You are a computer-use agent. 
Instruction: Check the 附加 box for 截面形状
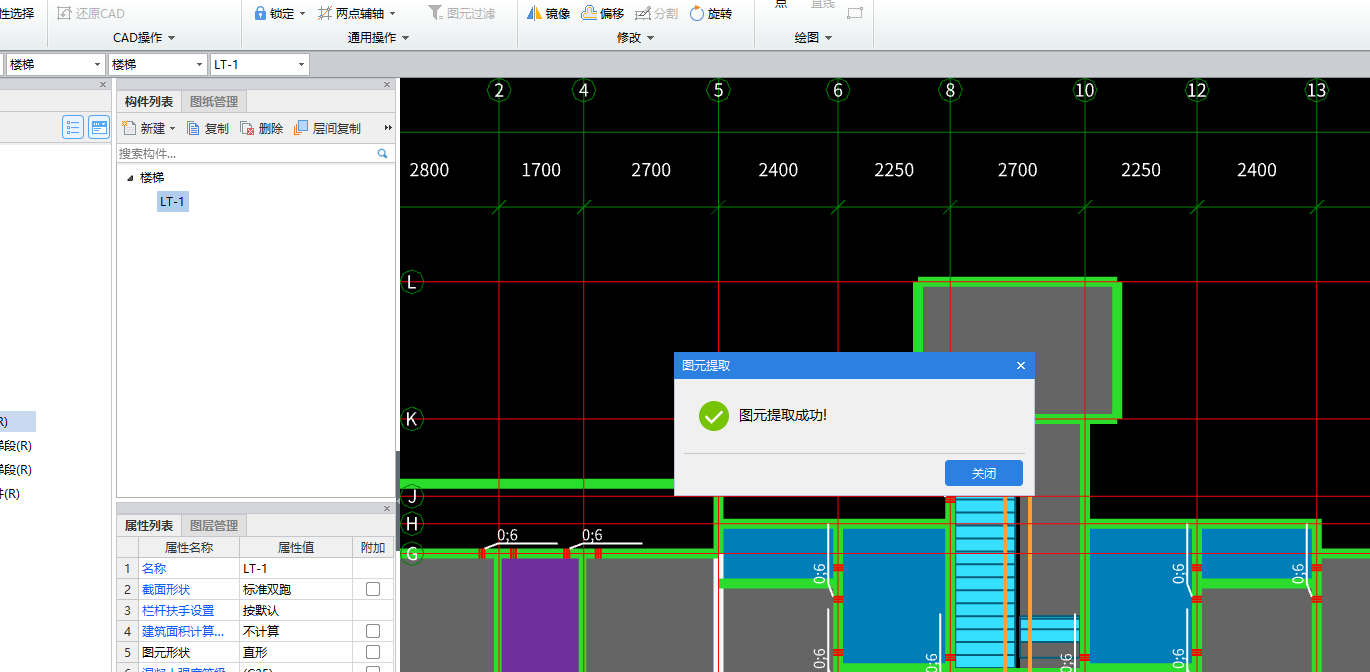(x=373, y=590)
